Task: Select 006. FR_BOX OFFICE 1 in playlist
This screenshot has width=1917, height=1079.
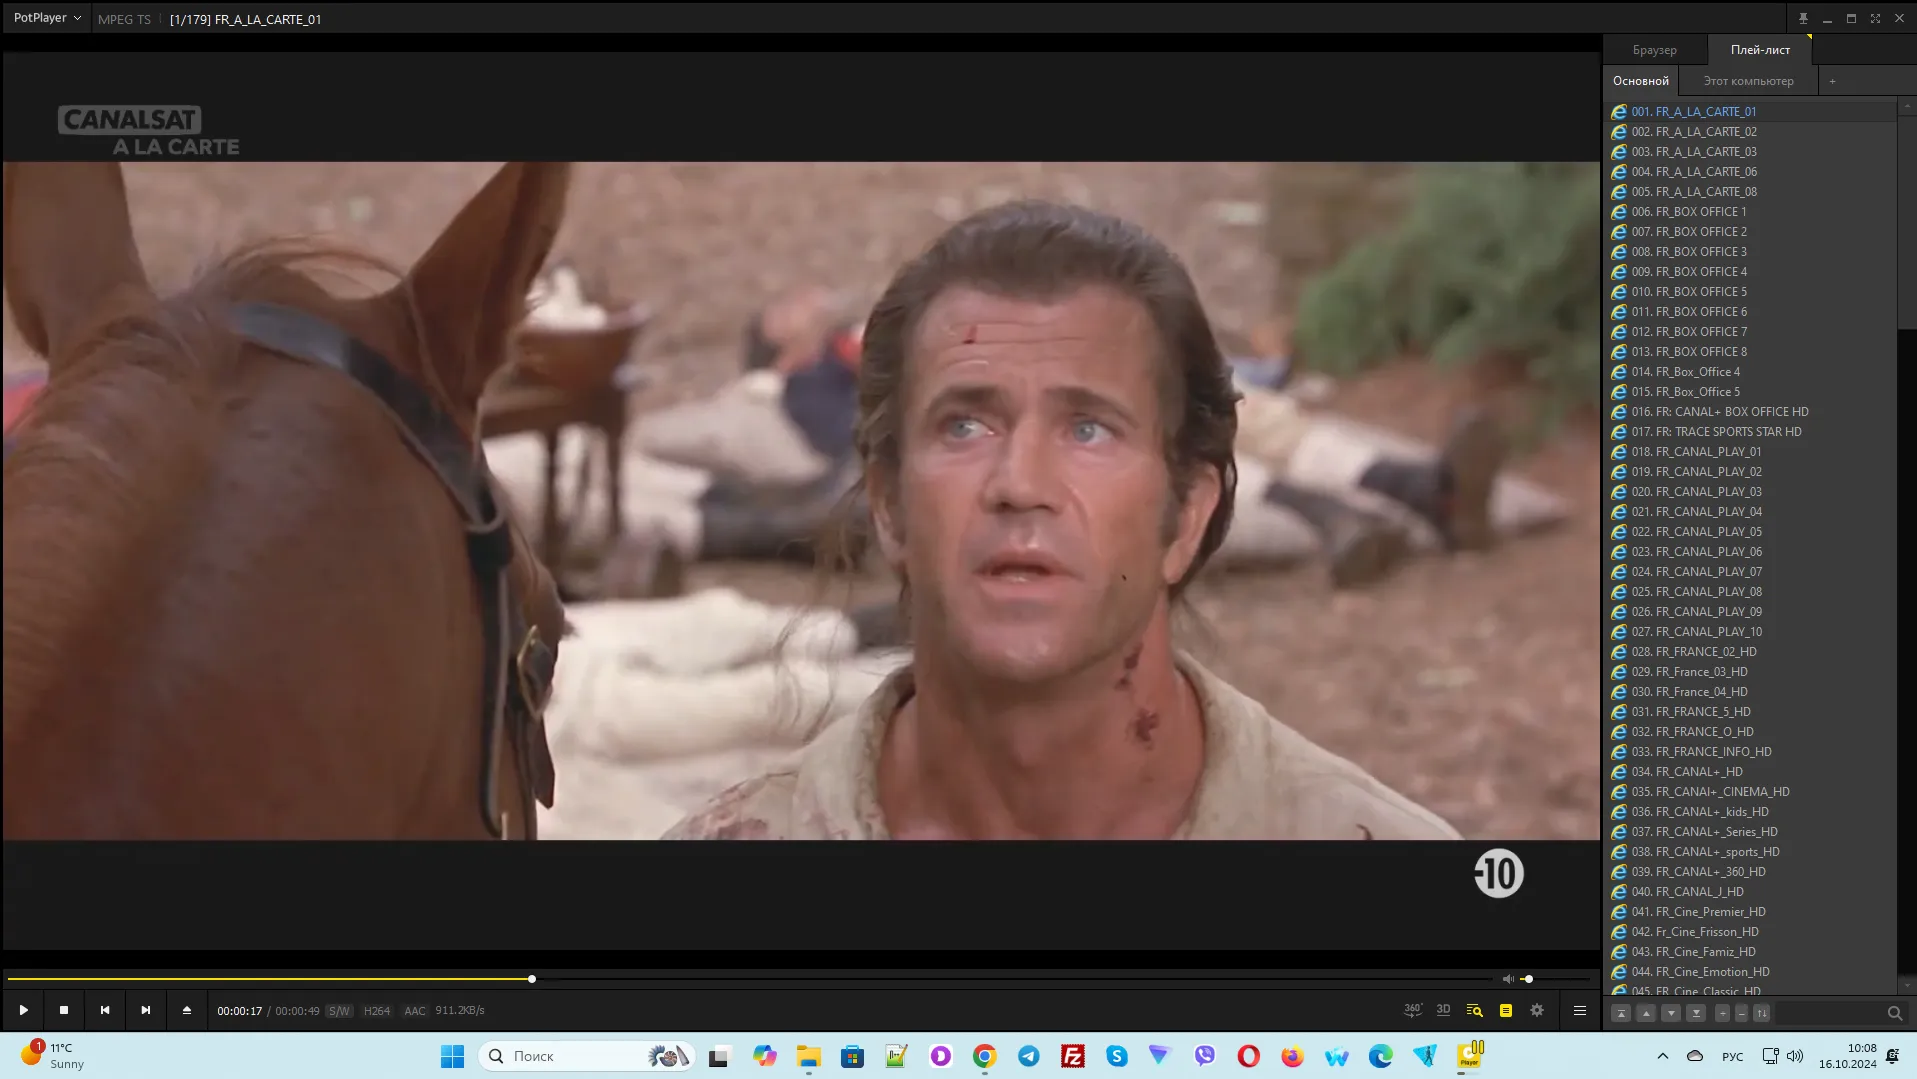Action: click(1750, 212)
